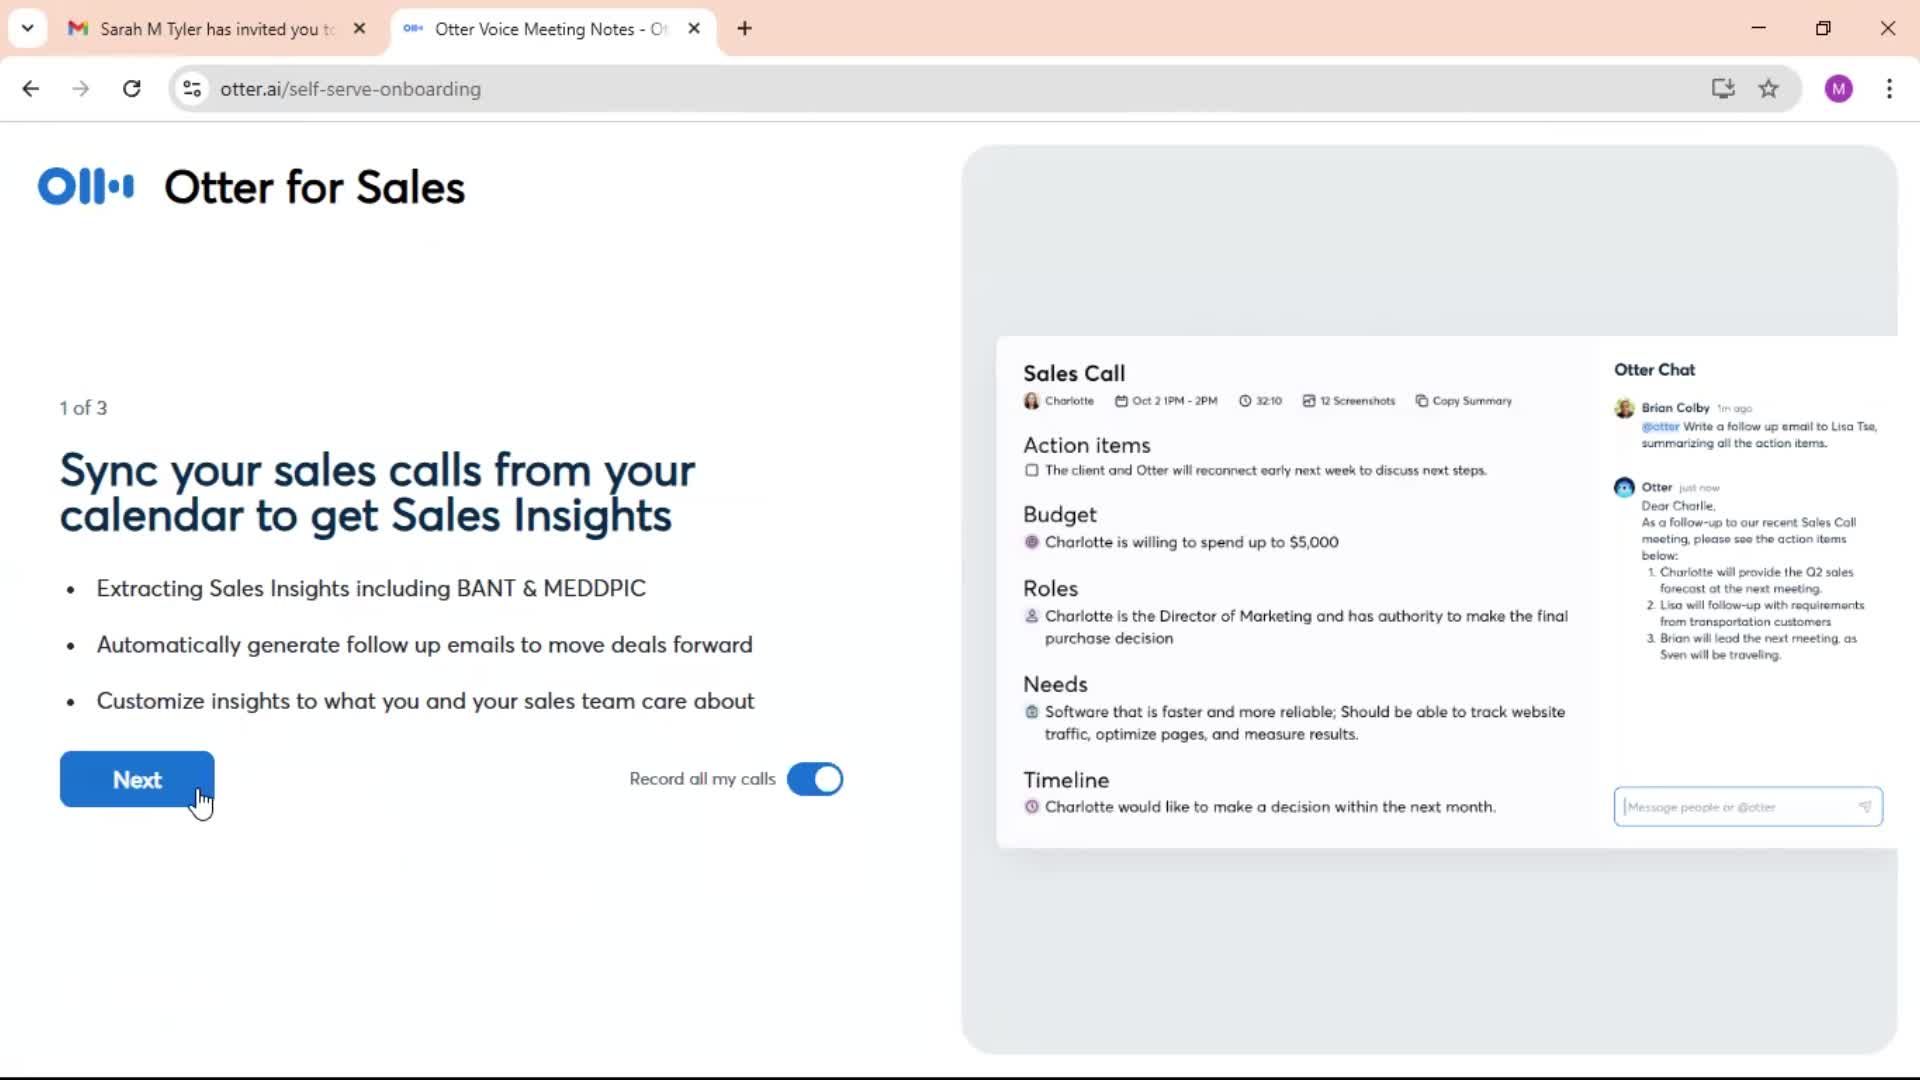Click the 'Otter Chat' panel heading
Image resolution: width=1920 pixels, height=1080 pixels.
(x=1654, y=370)
